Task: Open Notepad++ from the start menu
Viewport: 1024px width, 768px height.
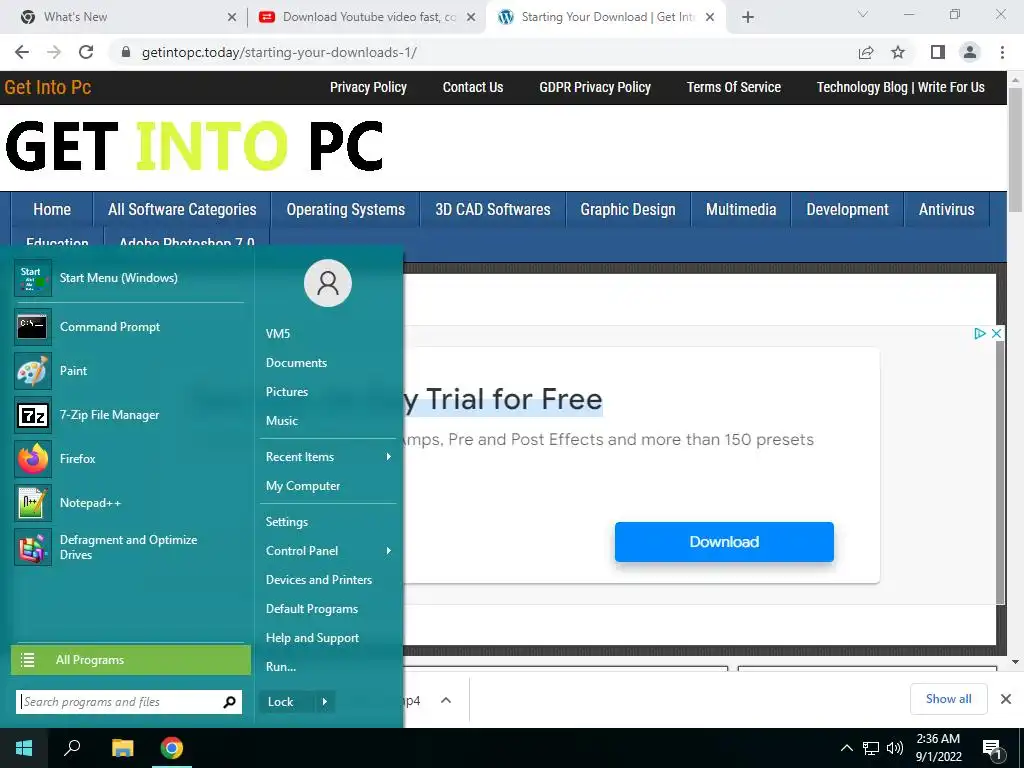Action: point(129,503)
